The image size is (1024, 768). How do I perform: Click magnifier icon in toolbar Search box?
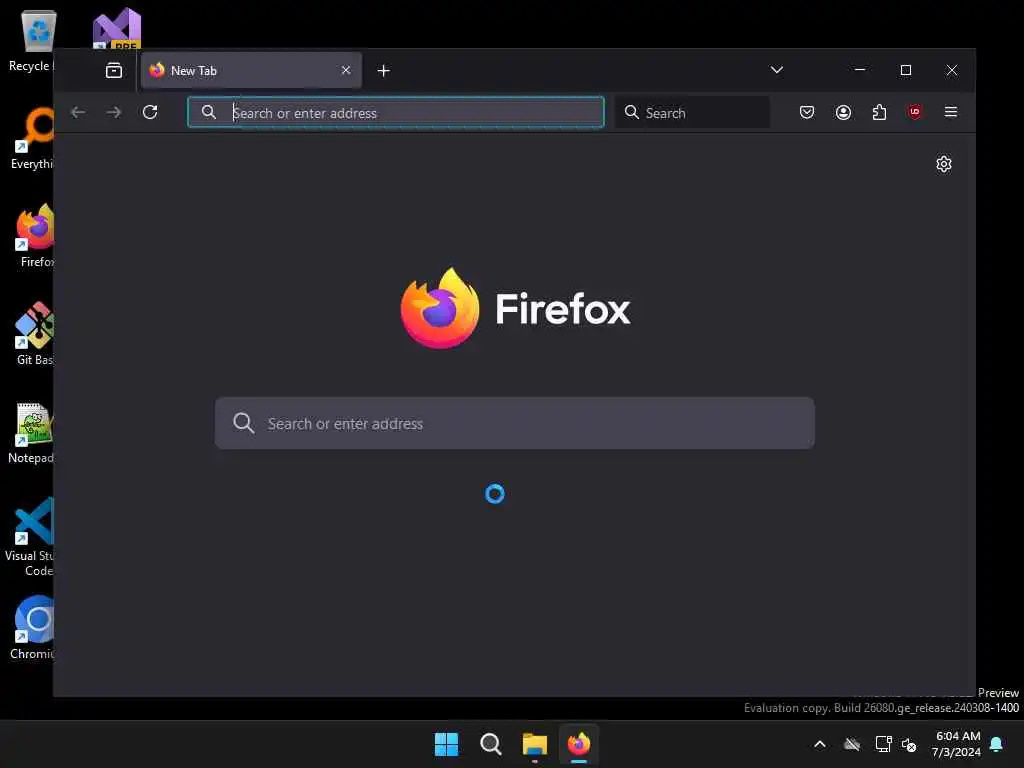coord(632,112)
